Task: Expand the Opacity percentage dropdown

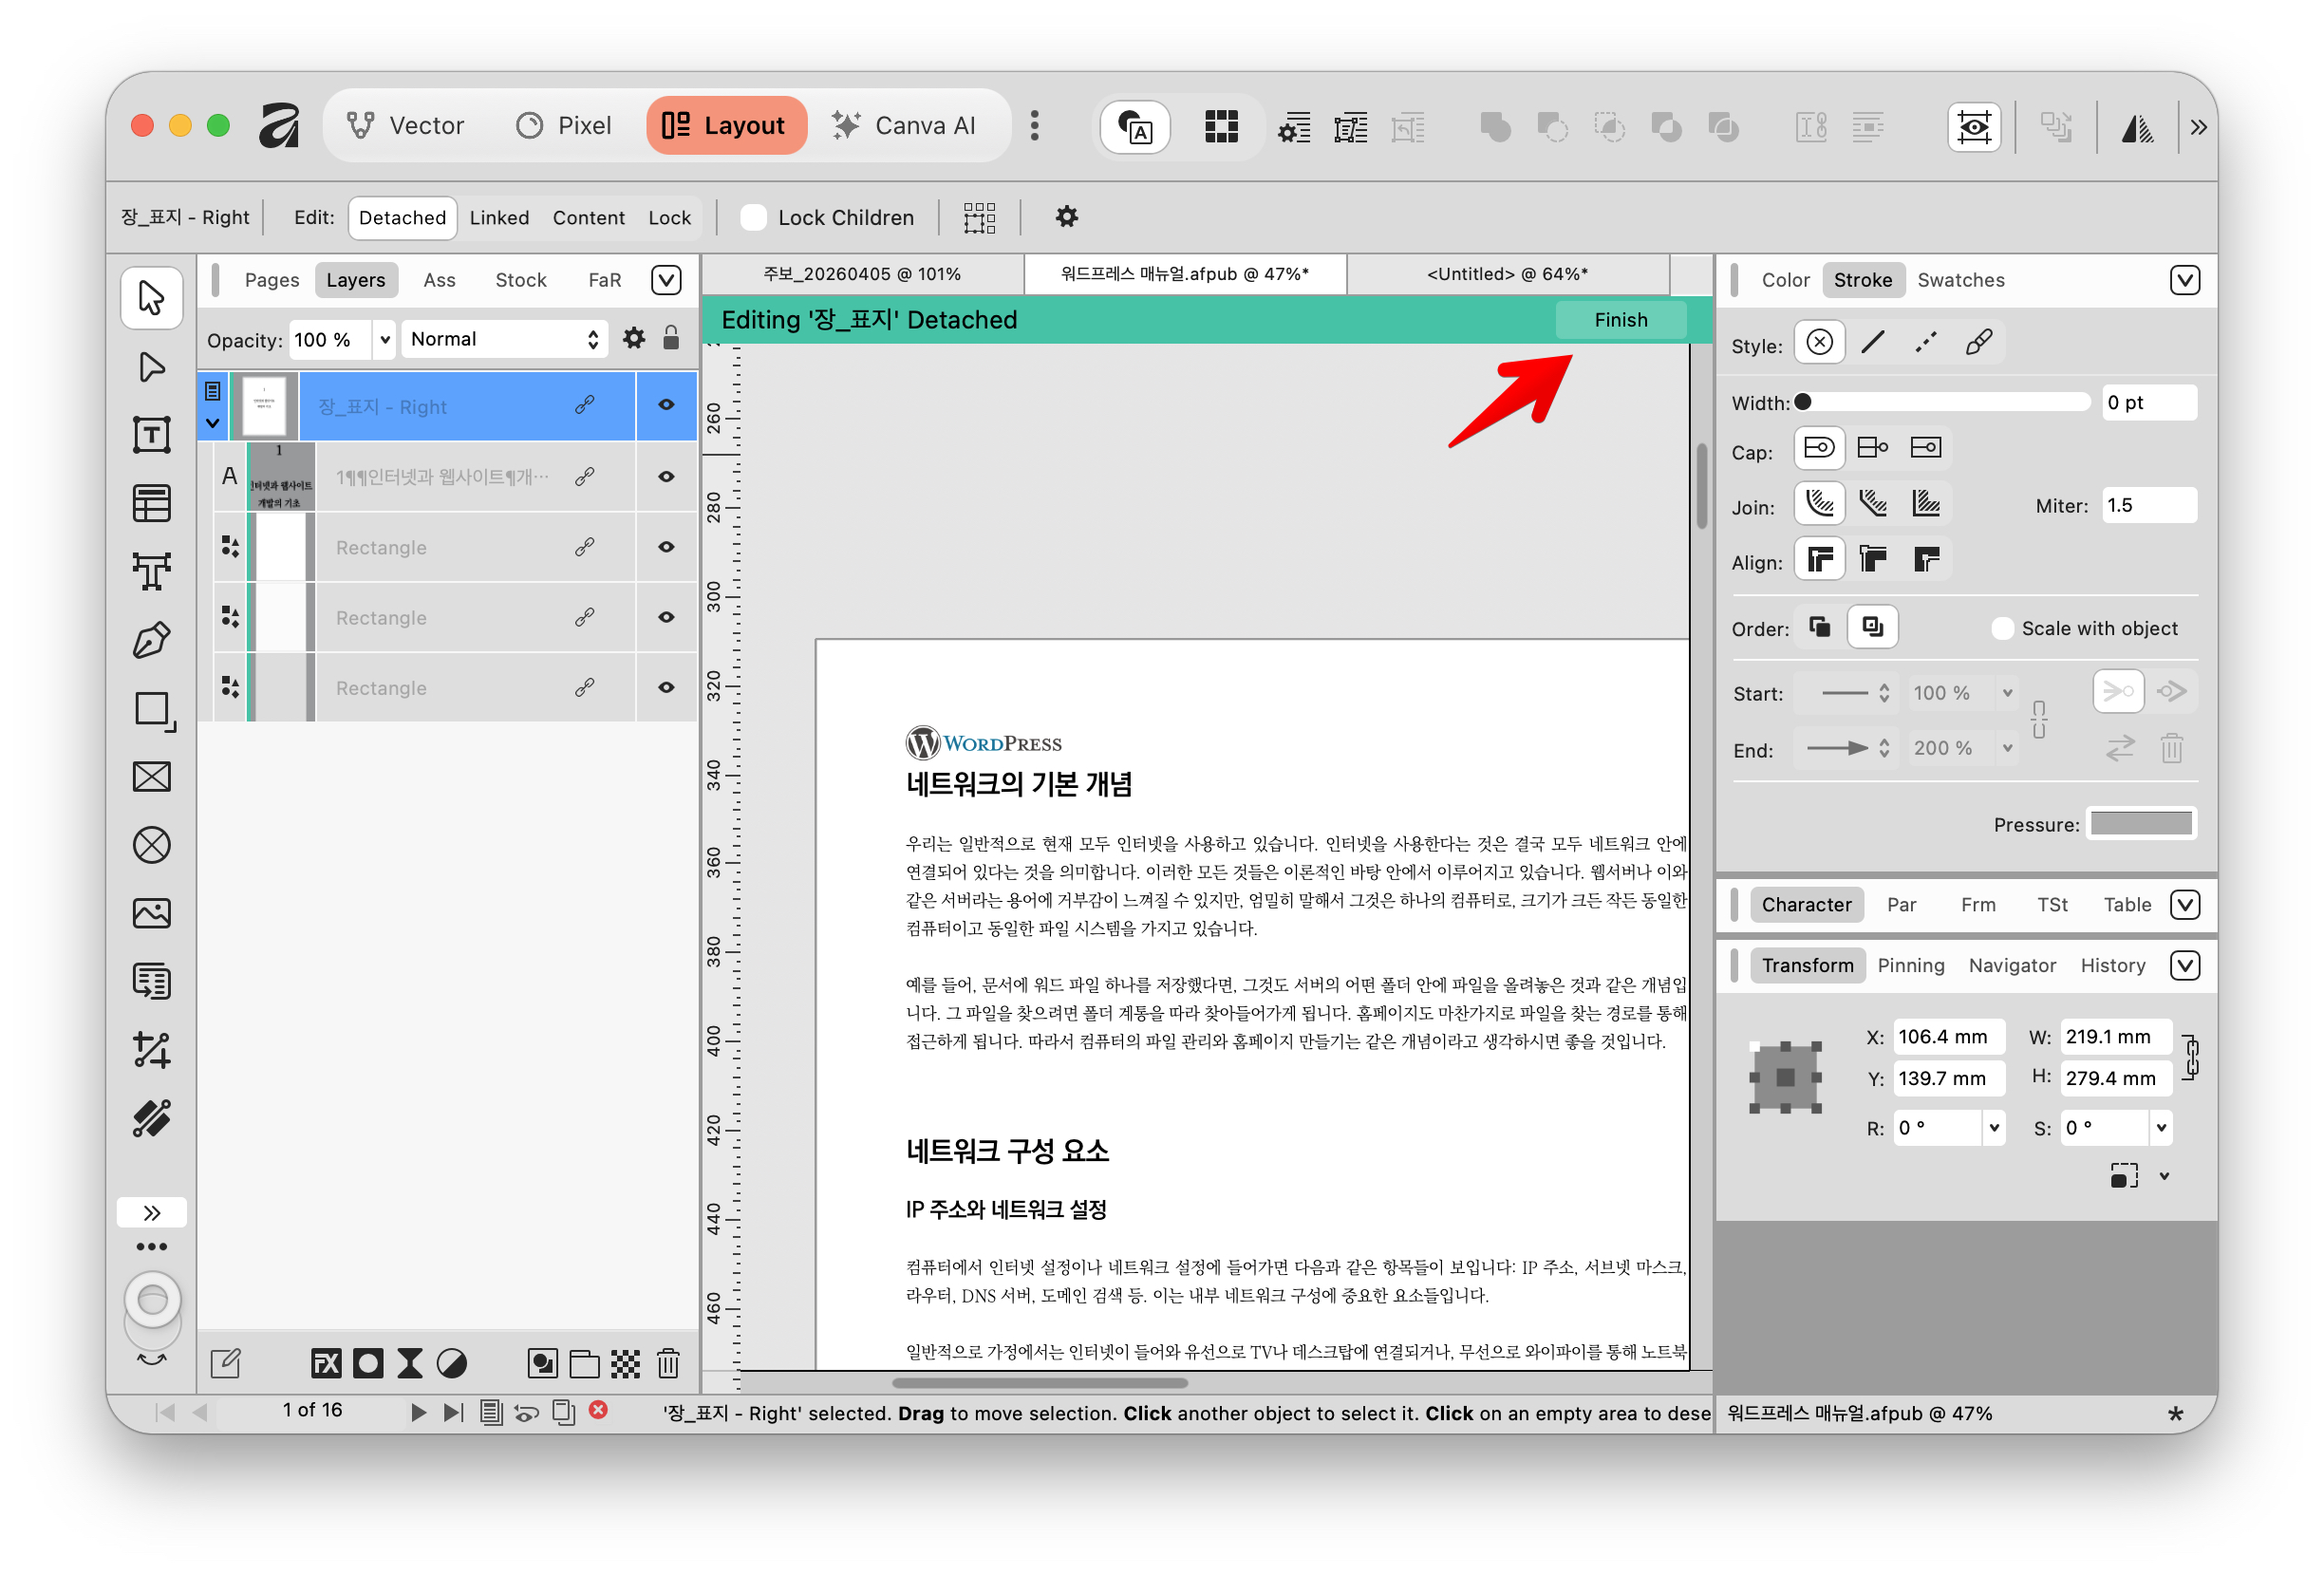Action: click(384, 339)
